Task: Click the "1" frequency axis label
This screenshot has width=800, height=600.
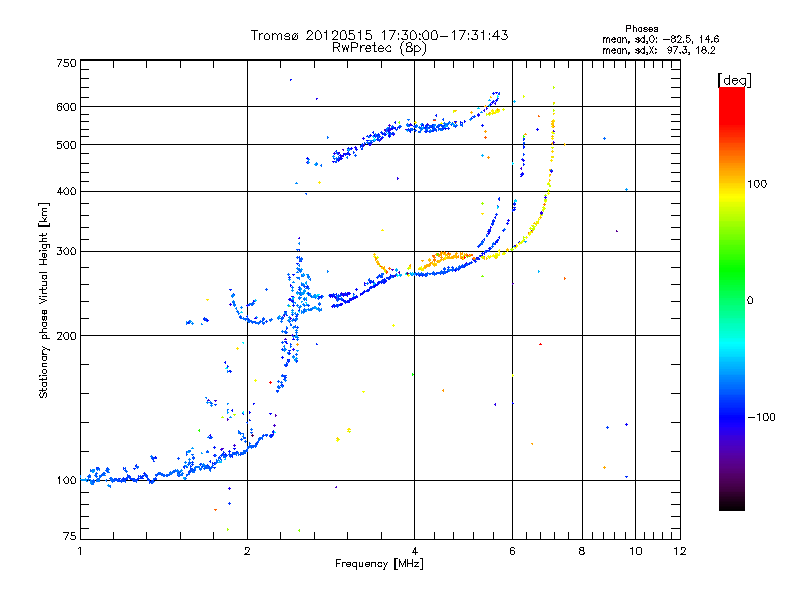Action: tap(80, 551)
